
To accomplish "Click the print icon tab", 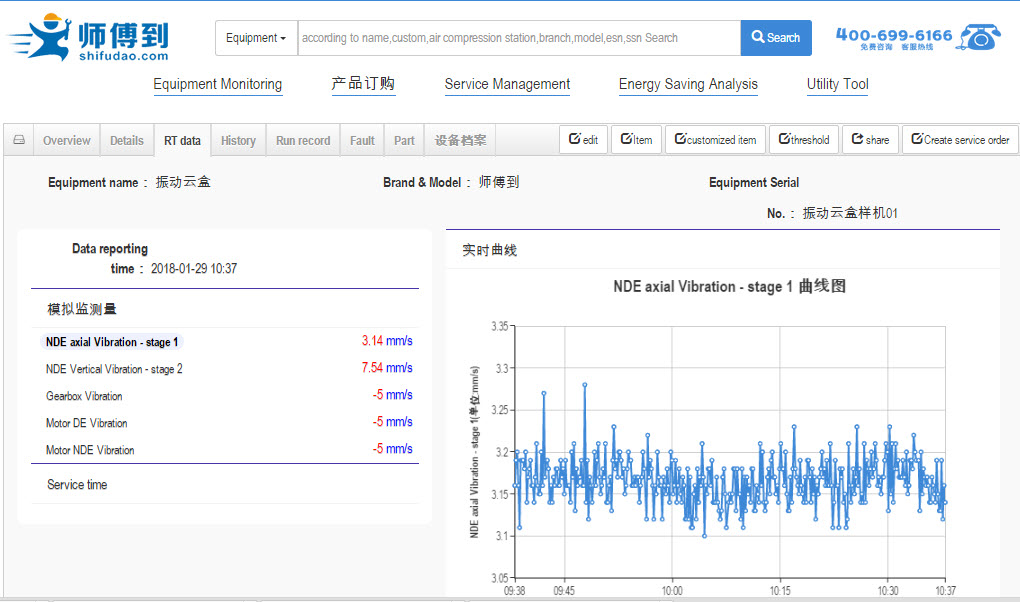I will pyautogui.click(x=19, y=141).
